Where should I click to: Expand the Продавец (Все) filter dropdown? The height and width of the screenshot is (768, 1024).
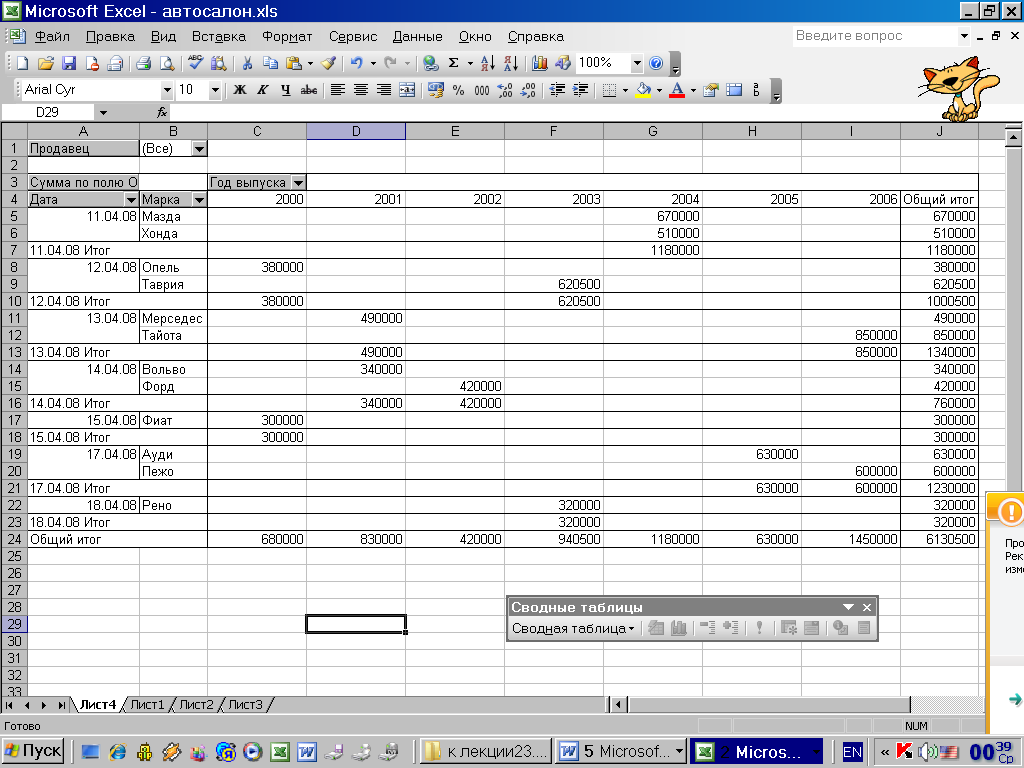199,149
